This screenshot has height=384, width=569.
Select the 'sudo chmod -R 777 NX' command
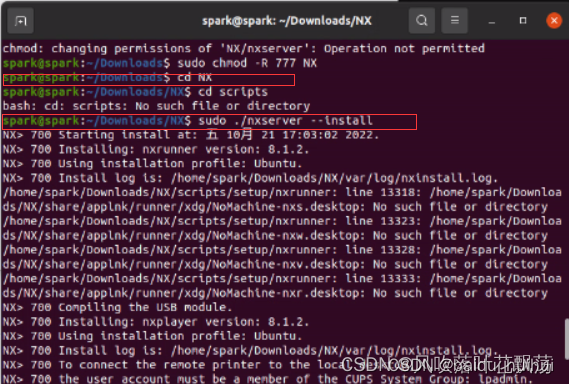point(247,63)
